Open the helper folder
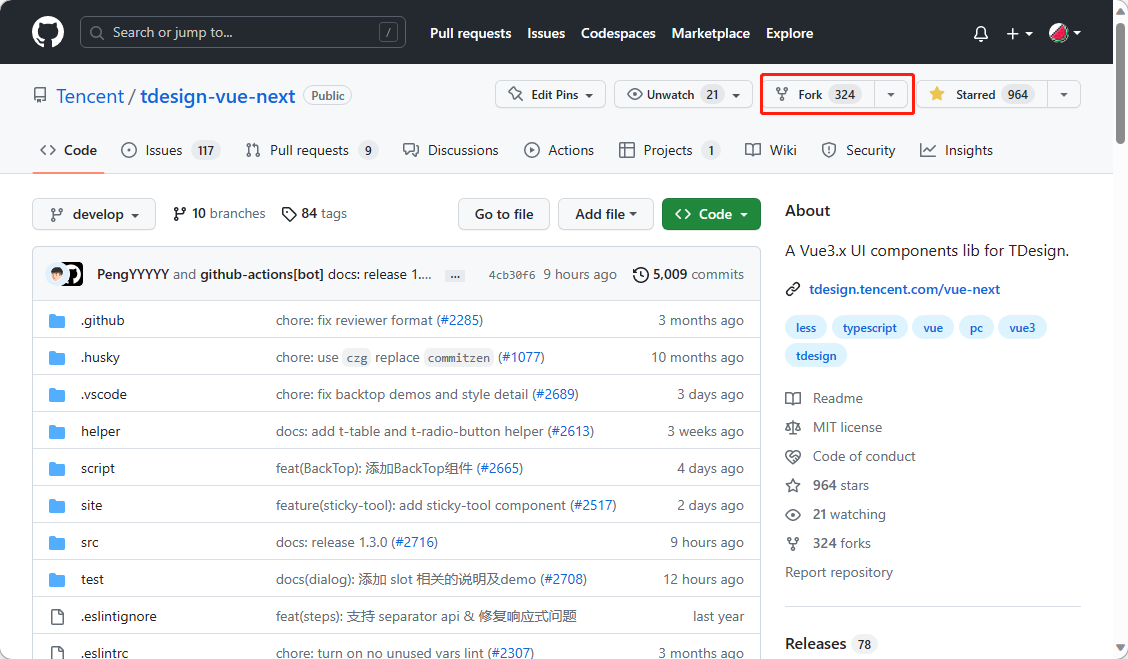The image size is (1128, 659). click(101, 432)
